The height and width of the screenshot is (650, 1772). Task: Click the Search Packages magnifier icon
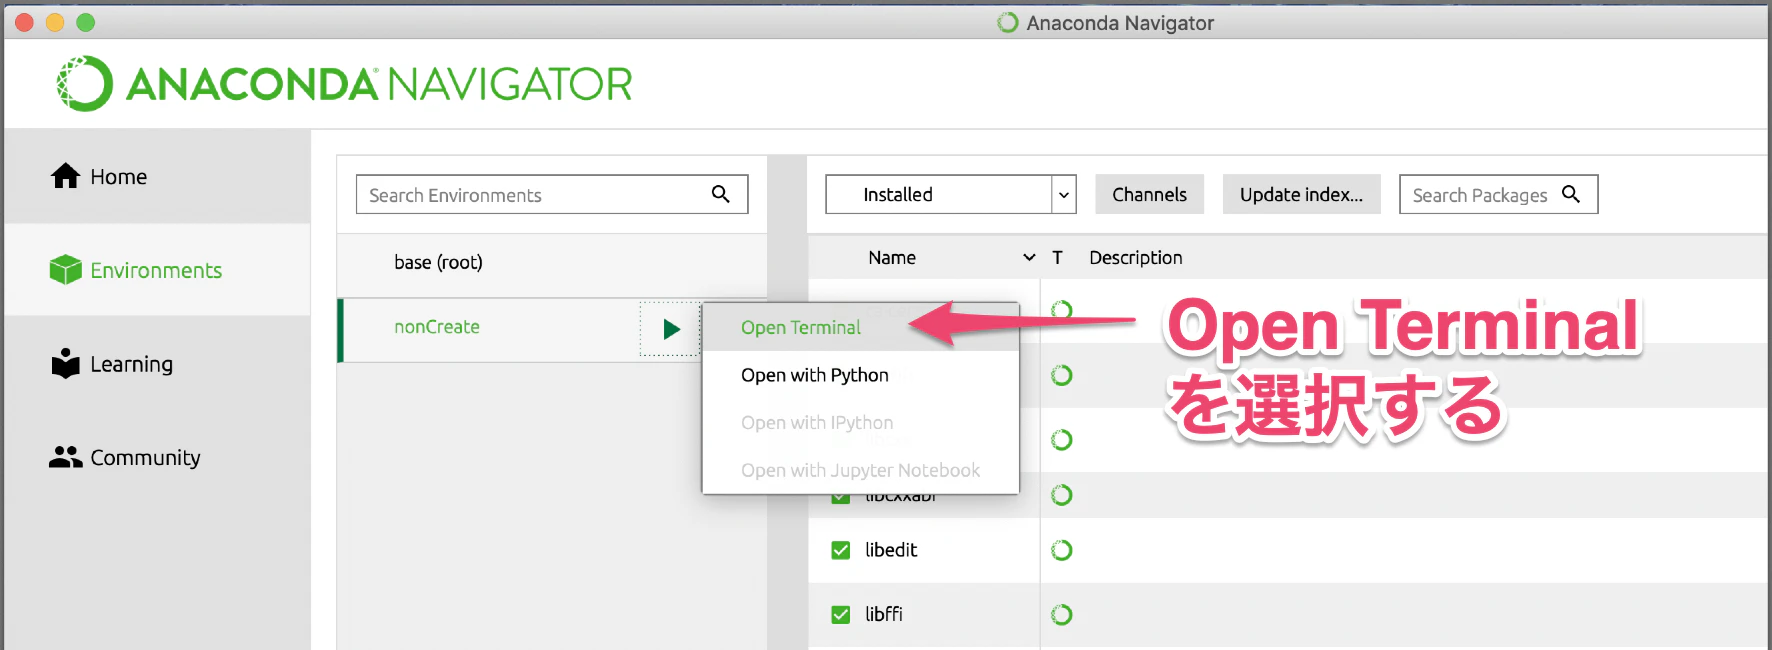(1571, 194)
